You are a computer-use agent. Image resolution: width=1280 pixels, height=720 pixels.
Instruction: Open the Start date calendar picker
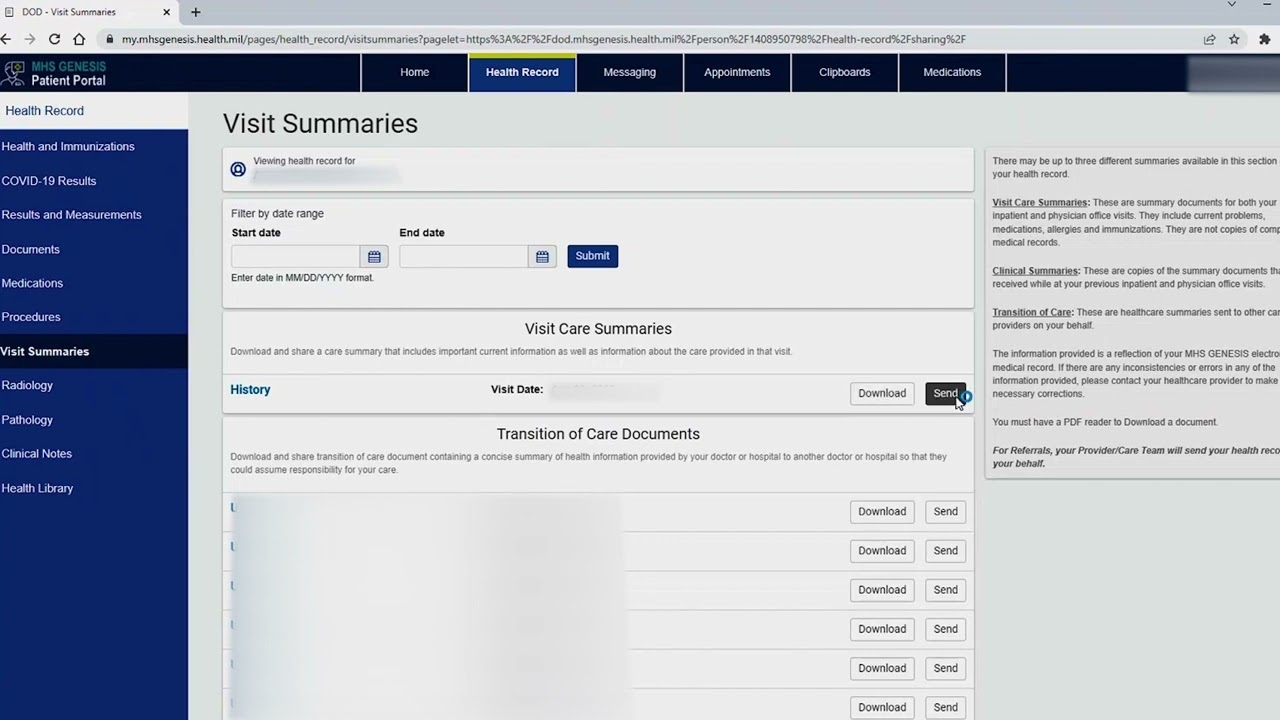pos(374,256)
